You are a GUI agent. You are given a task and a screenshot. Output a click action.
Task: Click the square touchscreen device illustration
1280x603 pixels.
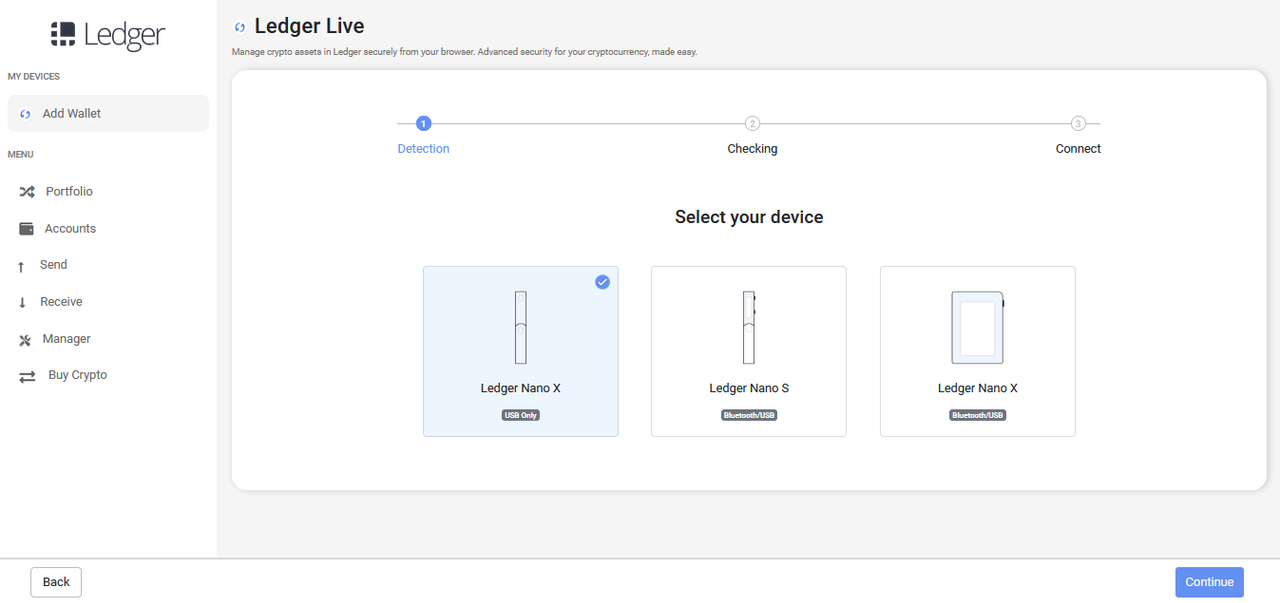[x=977, y=328]
